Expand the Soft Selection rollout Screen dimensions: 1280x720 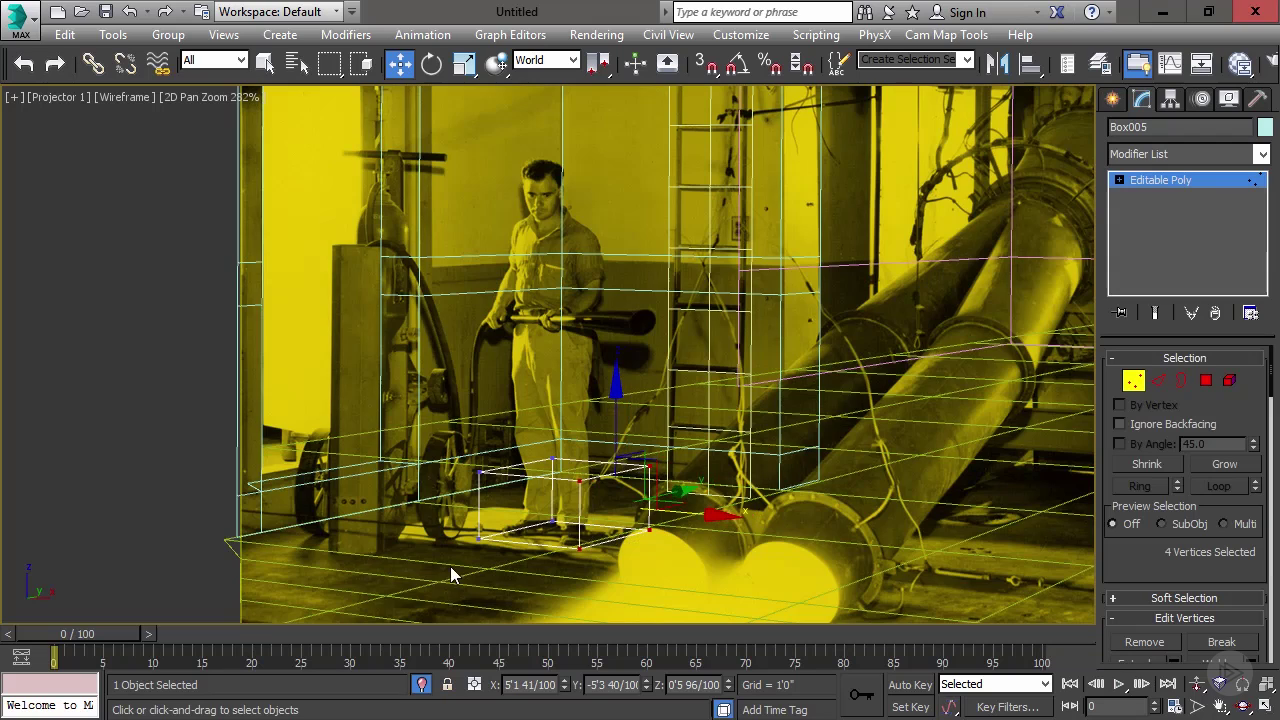pyautogui.click(x=1184, y=598)
